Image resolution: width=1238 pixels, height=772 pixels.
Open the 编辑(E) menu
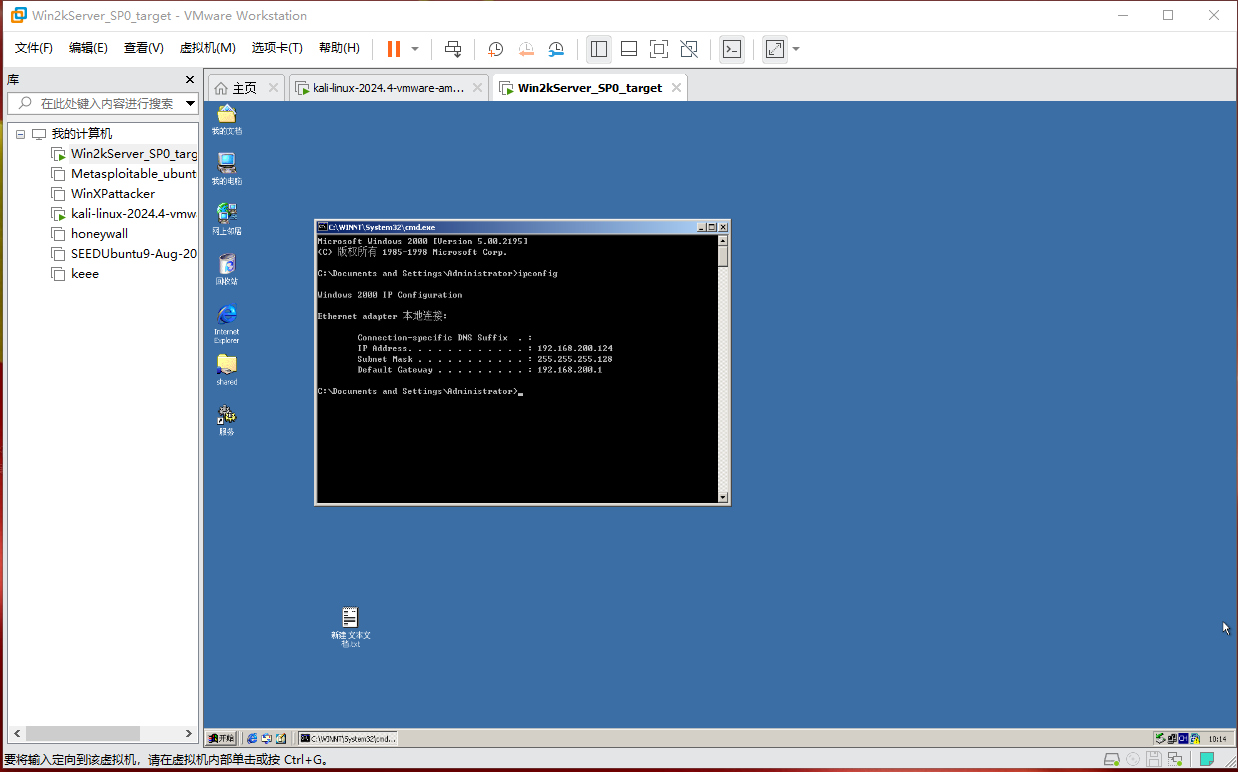[88, 48]
